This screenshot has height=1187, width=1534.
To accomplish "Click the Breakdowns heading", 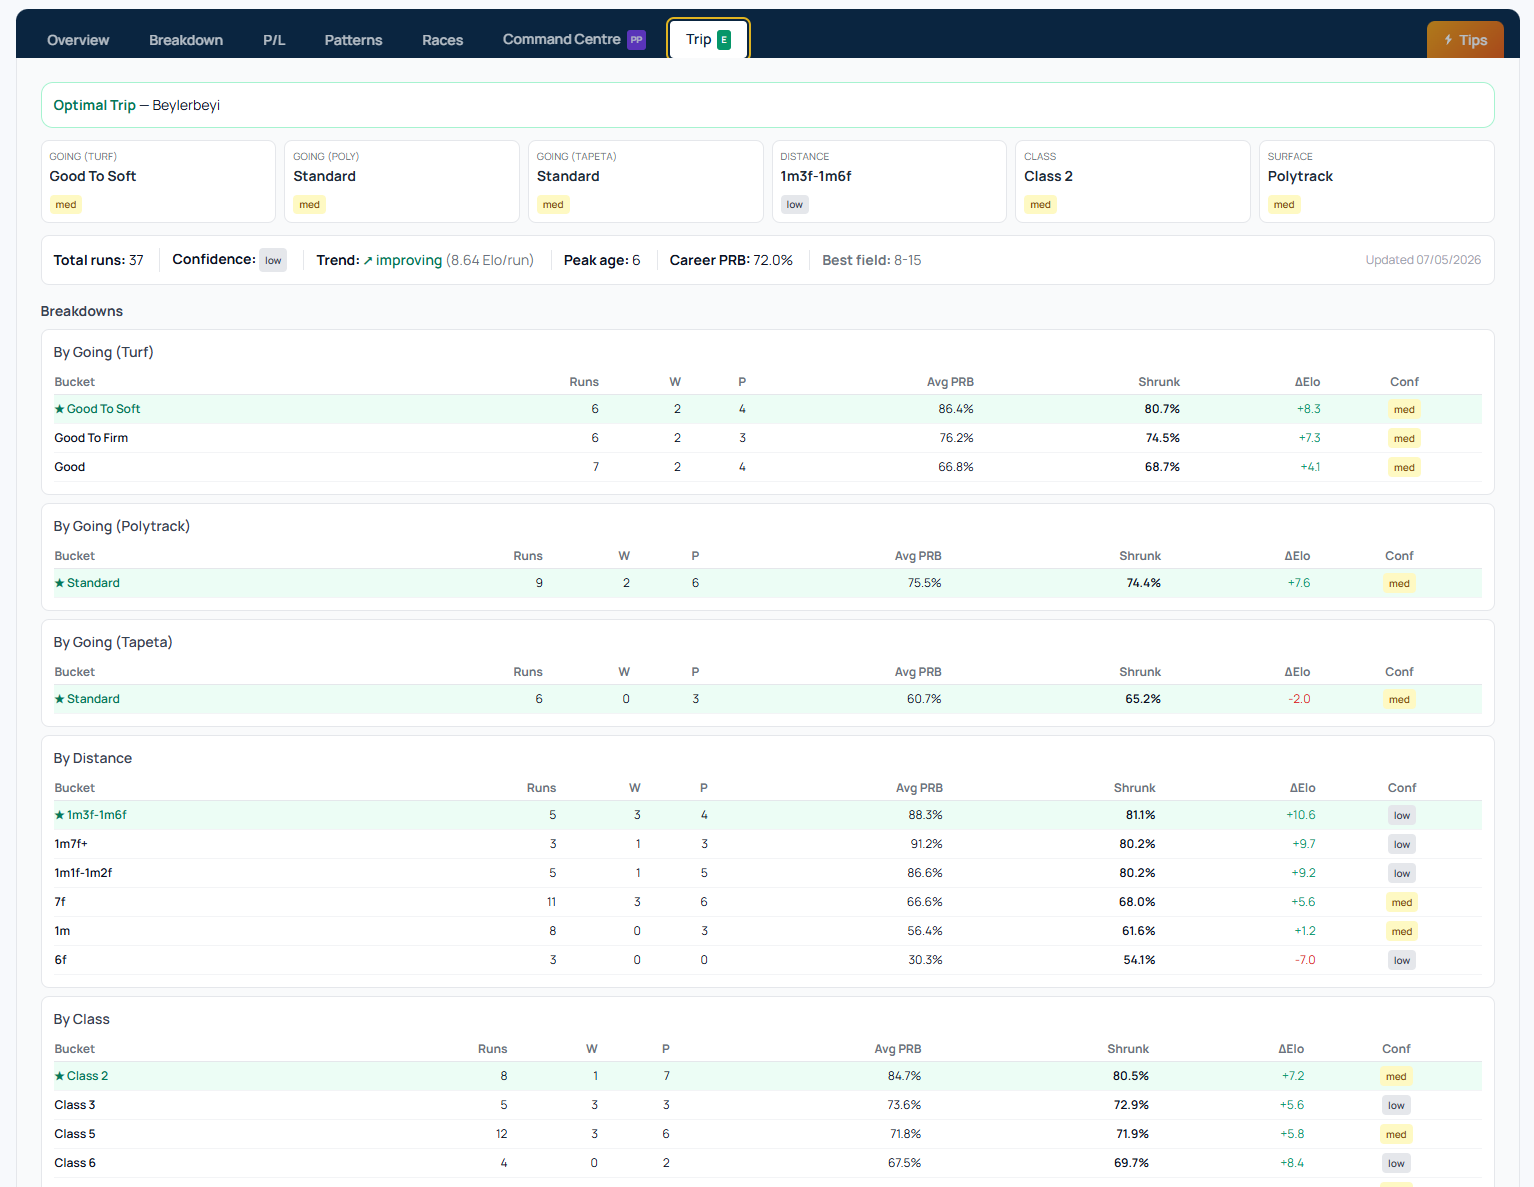I will point(82,311).
